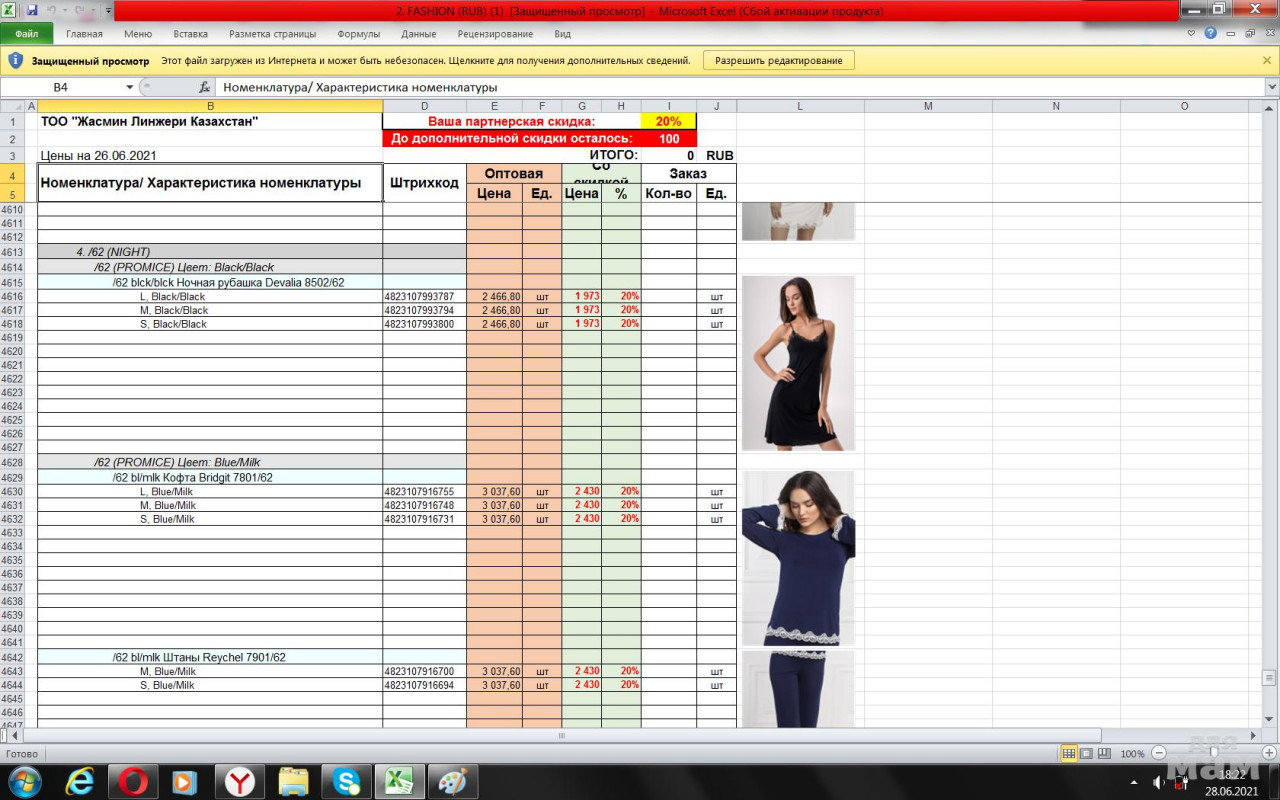
Task: Open the Name Box dropdown arrow
Action: (x=129, y=87)
